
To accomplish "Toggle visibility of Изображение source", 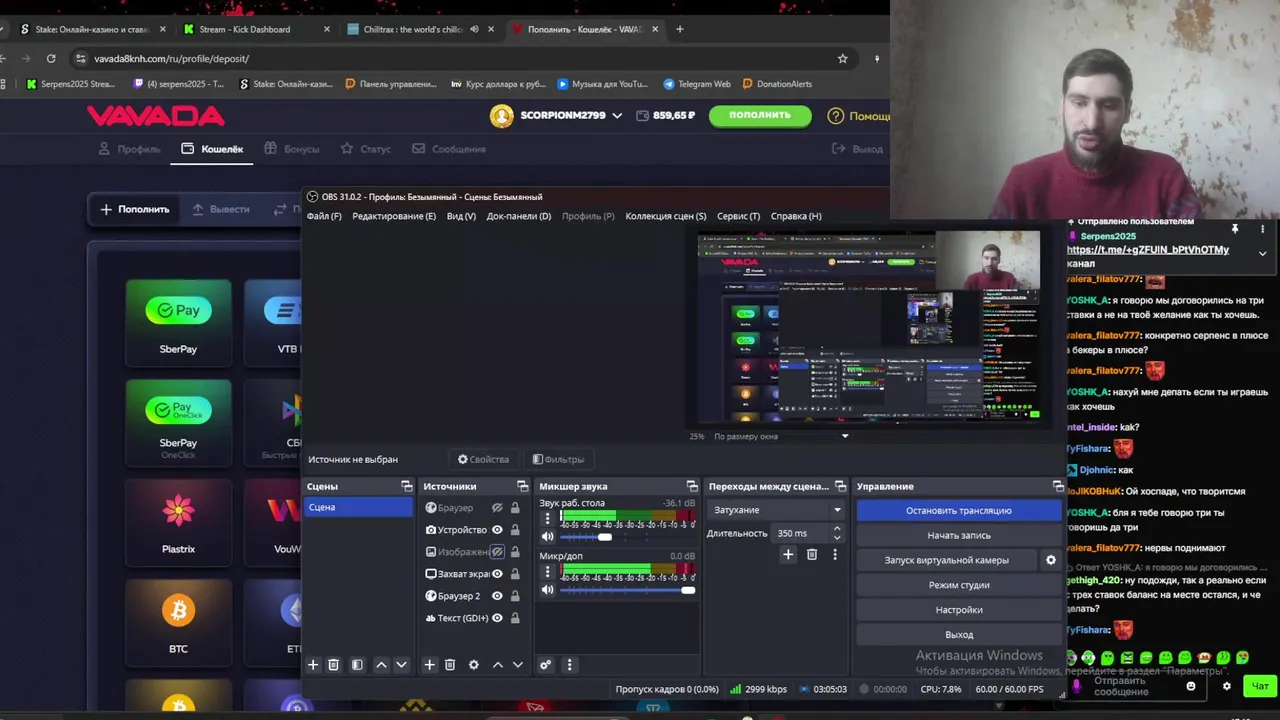I will point(497,552).
